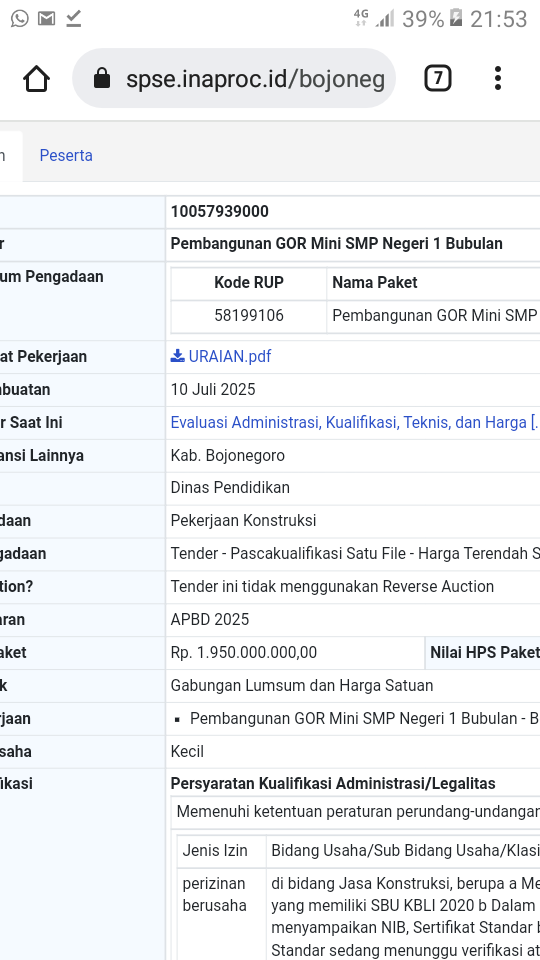Screen dimensions: 540x960
Task: Select the Pekerjaan Konstruksi value
Action: 244,521
